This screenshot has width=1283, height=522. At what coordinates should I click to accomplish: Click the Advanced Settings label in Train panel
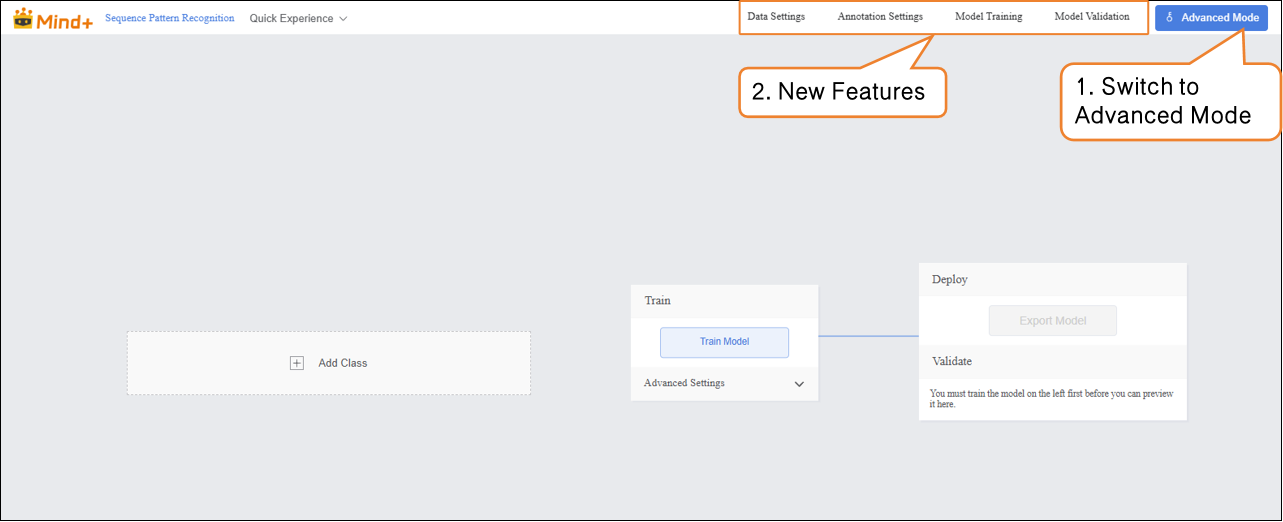[684, 383]
